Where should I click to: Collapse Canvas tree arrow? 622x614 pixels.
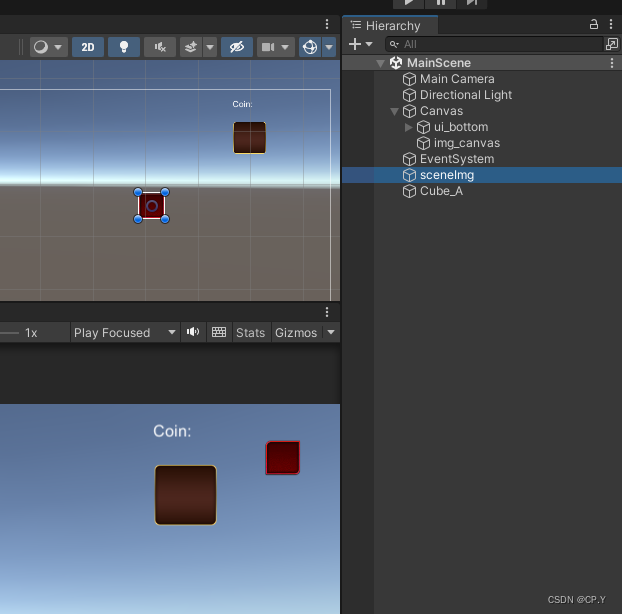[394, 111]
